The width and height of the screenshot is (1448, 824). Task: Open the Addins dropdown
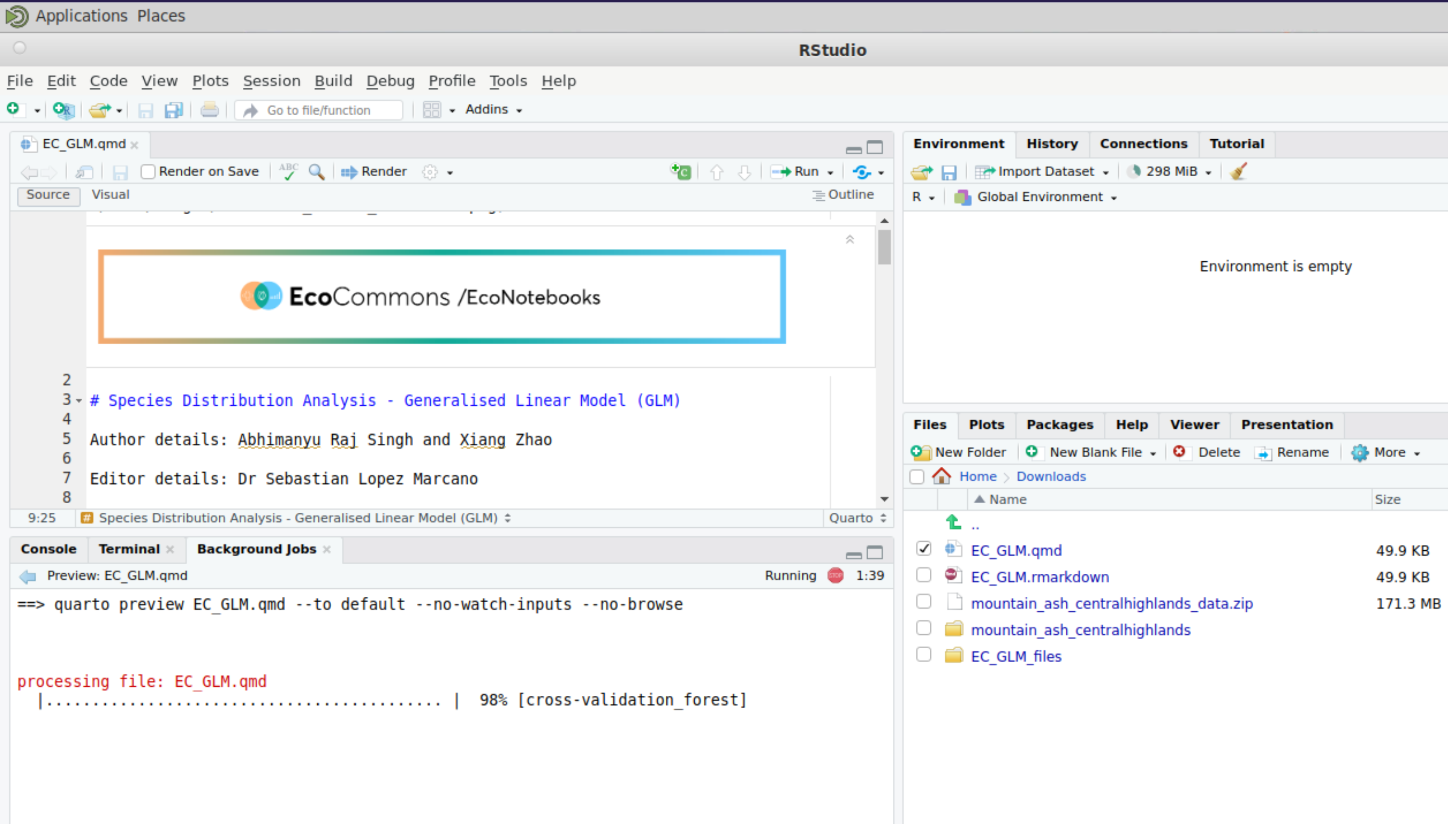click(494, 110)
